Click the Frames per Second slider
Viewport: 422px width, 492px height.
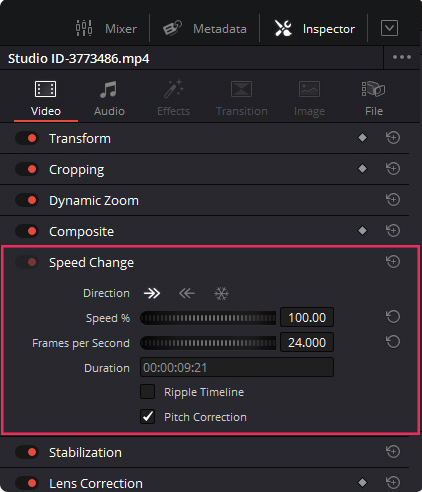click(x=208, y=343)
